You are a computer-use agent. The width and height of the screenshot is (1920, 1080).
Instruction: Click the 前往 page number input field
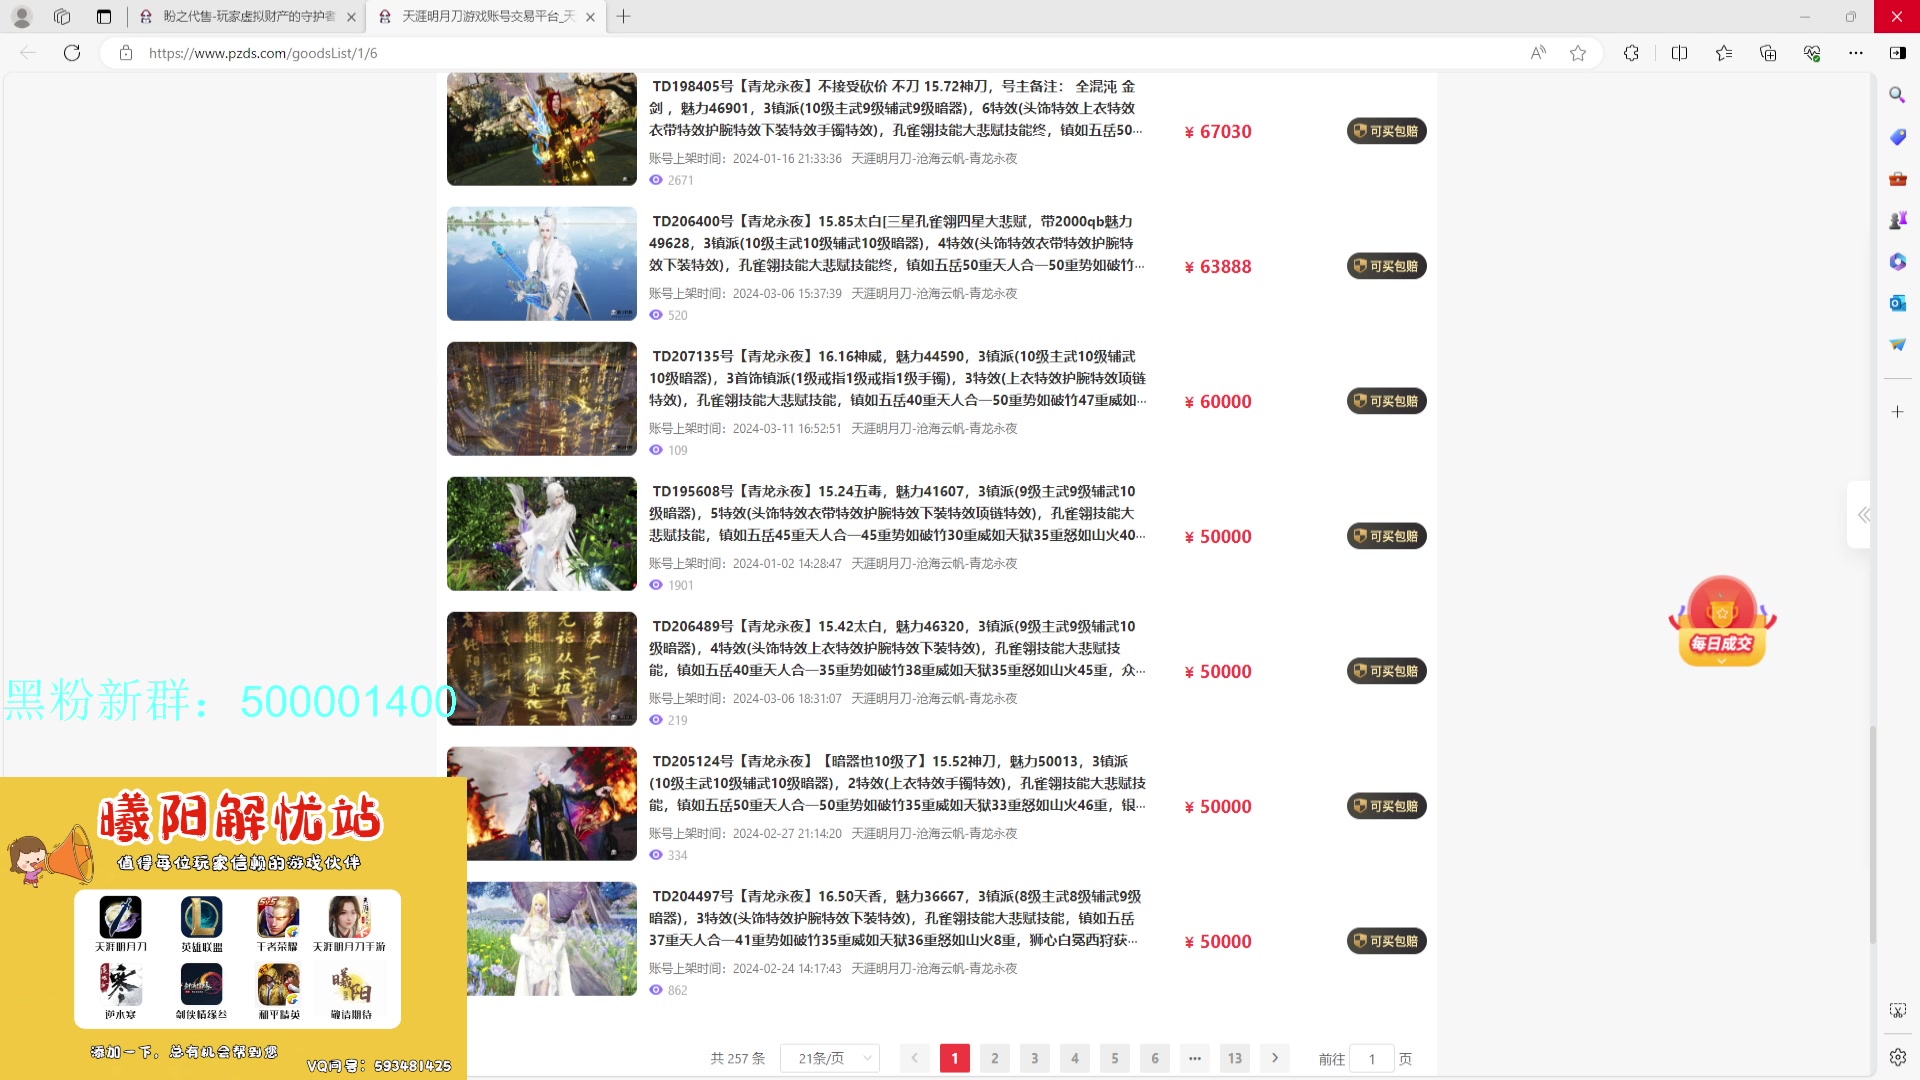tap(1371, 1058)
